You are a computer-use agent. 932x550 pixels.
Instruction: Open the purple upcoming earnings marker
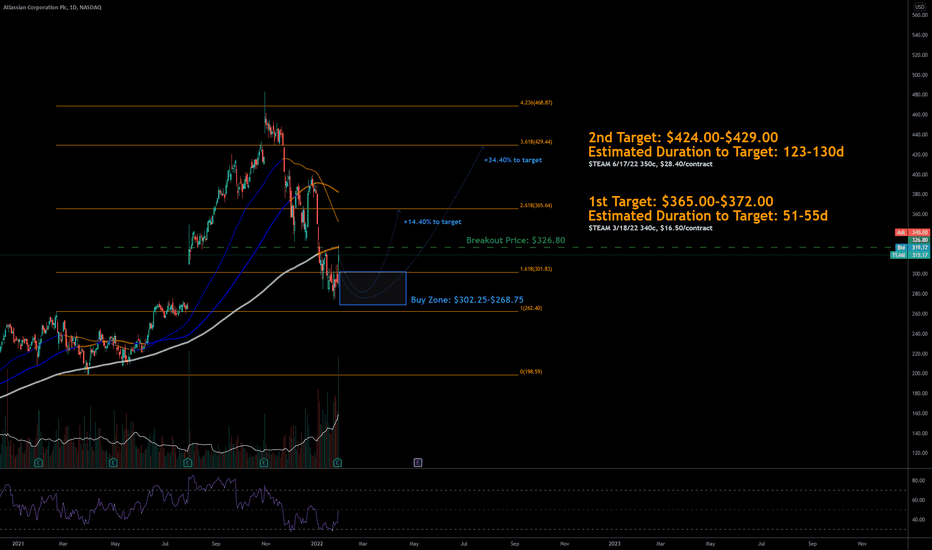pyautogui.click(x=418, y=462)
